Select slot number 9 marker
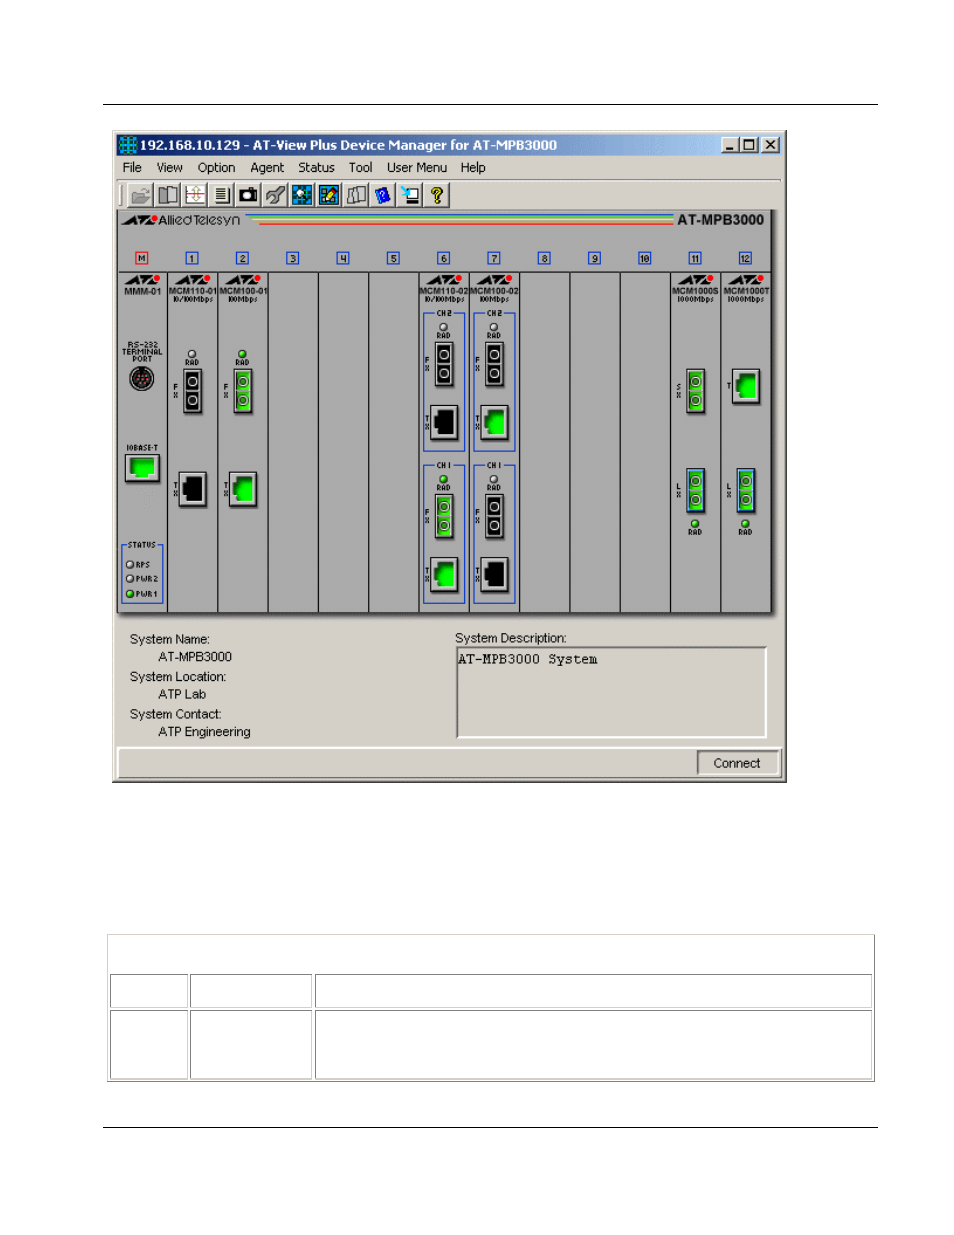This screenshot has width=954, height=1235. (595, 258)
